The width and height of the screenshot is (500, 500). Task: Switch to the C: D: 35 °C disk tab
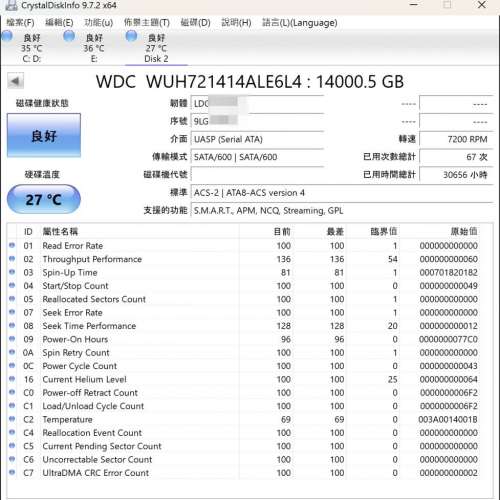(31, 48)
